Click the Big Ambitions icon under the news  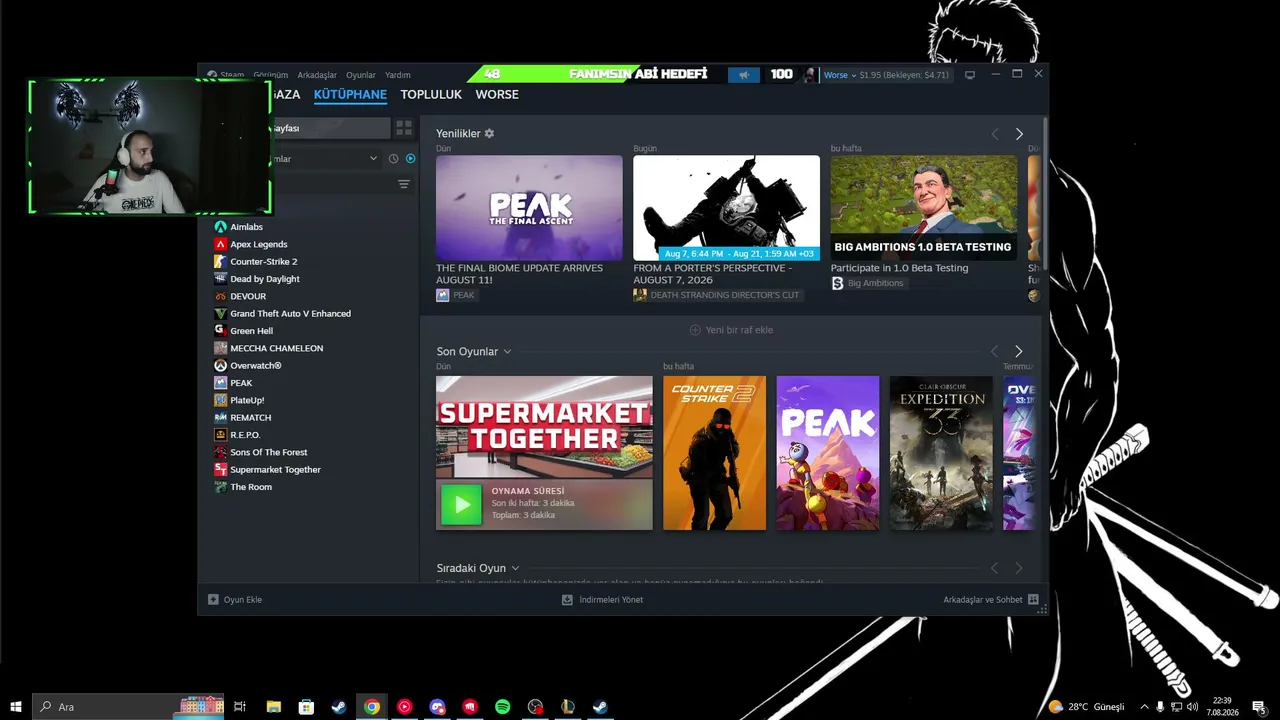pyautogui.click(x=838, y=283)
